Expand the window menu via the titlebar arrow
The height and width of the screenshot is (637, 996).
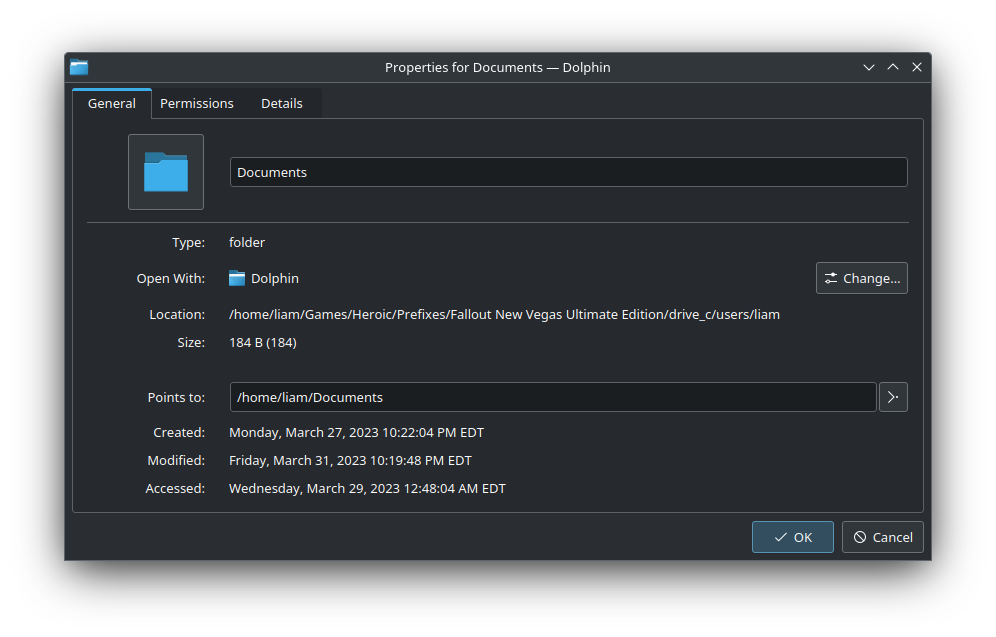869,67
